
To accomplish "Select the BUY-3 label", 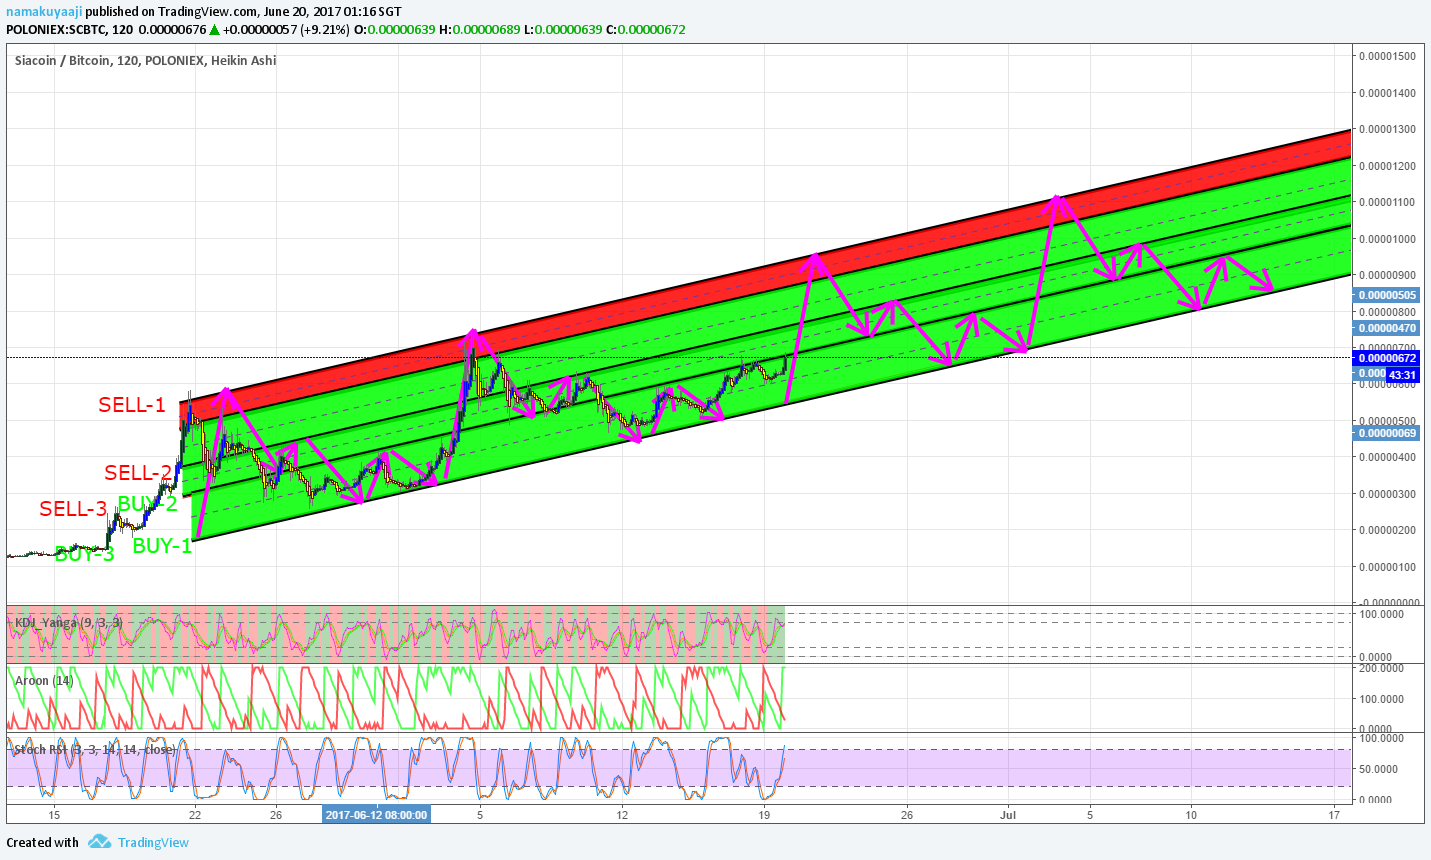I will point(84,554).
